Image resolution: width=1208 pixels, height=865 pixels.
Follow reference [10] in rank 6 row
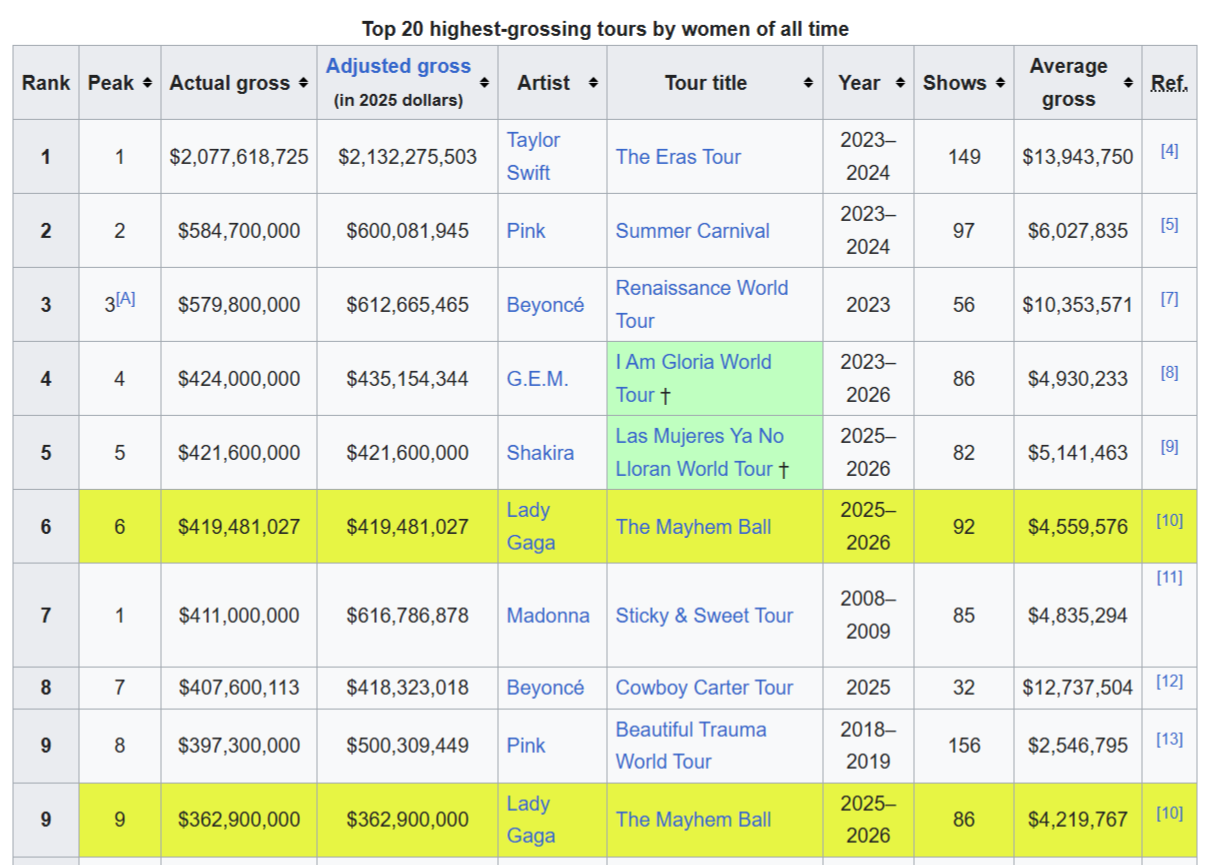click(x=1169, y=521)
